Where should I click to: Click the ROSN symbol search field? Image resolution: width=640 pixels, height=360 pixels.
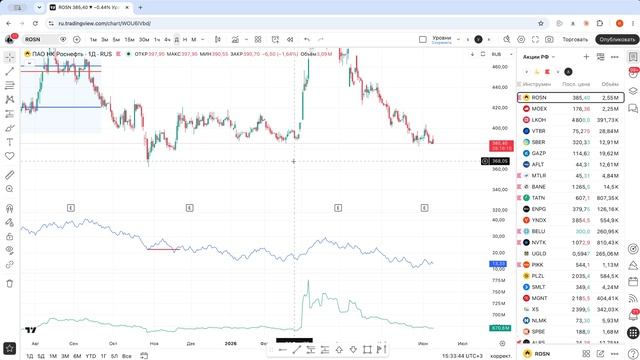(39, 40)
